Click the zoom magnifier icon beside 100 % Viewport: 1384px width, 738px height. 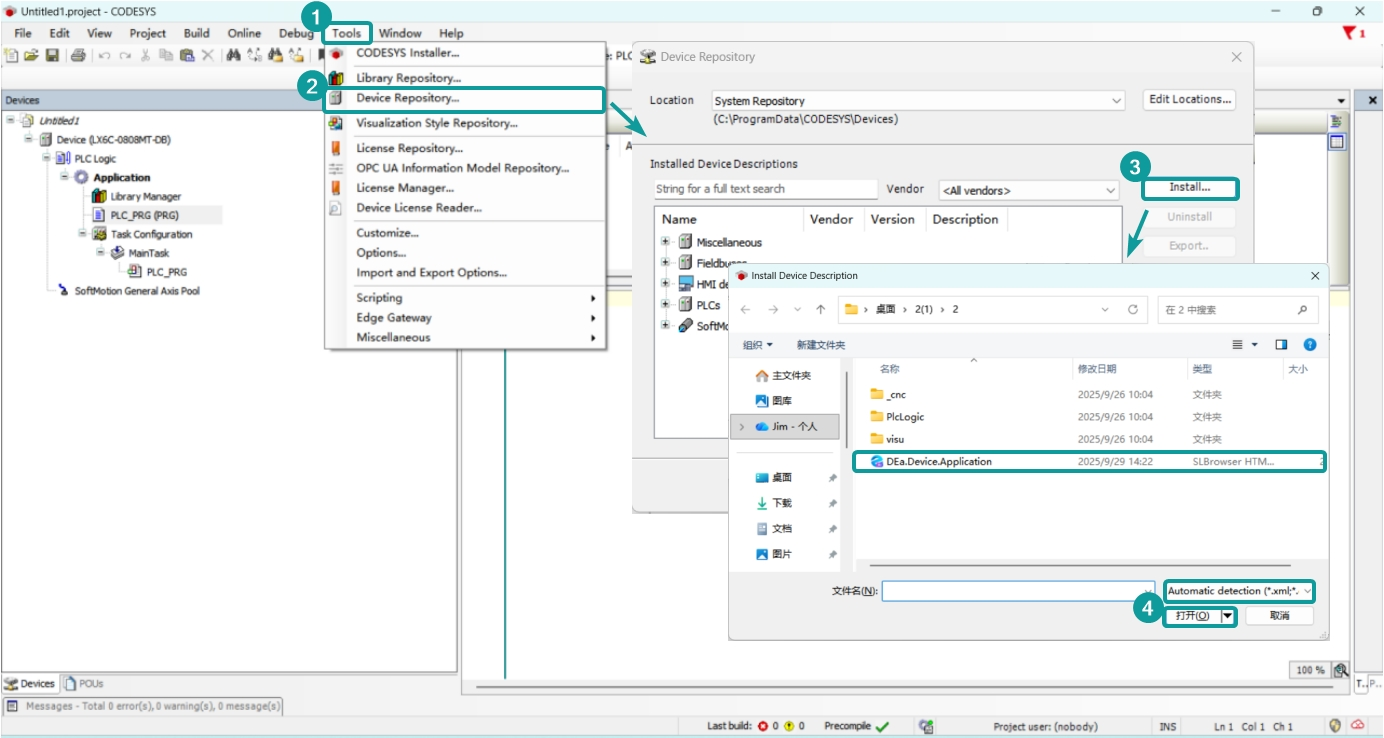pyautogui.click(x=1341, y=670)
